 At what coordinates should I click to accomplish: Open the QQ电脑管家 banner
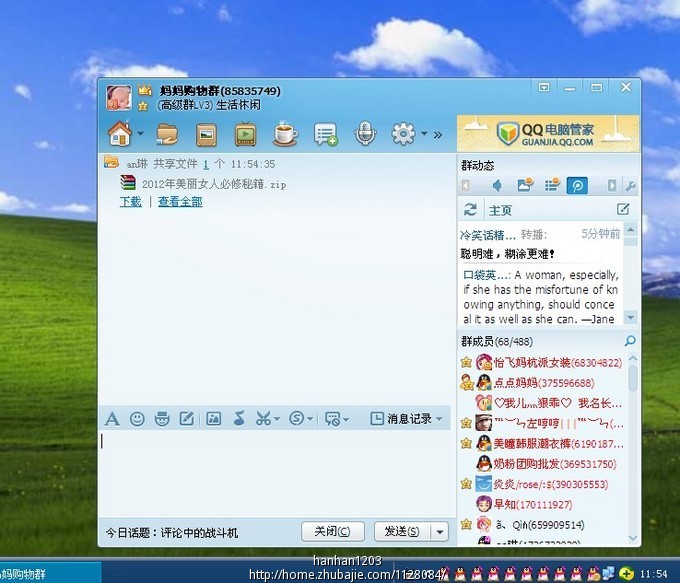pyautogui.click(x=548, y=133)
